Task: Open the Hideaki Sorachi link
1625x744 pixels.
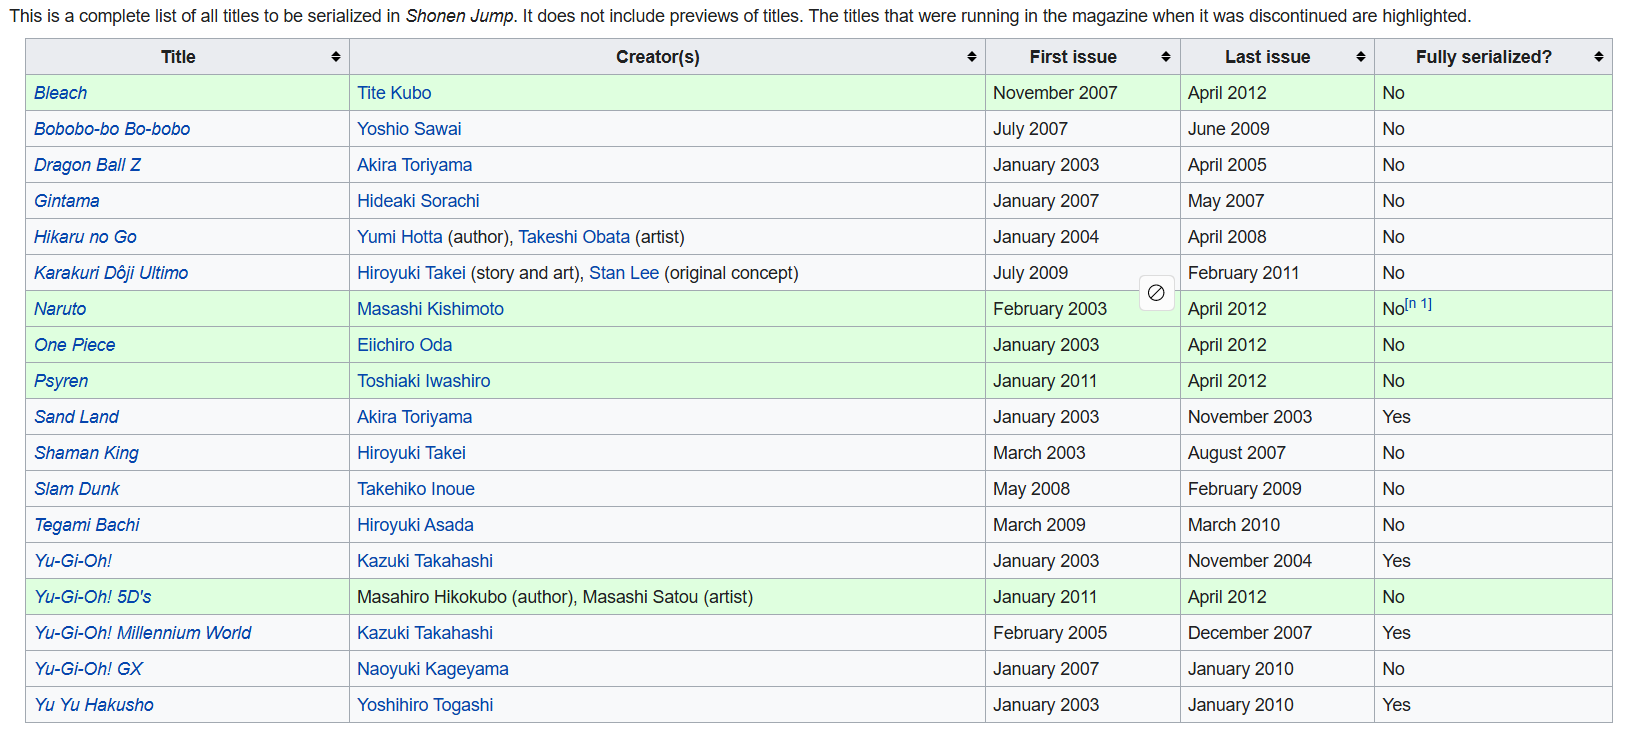Action: tap(418, 201)
